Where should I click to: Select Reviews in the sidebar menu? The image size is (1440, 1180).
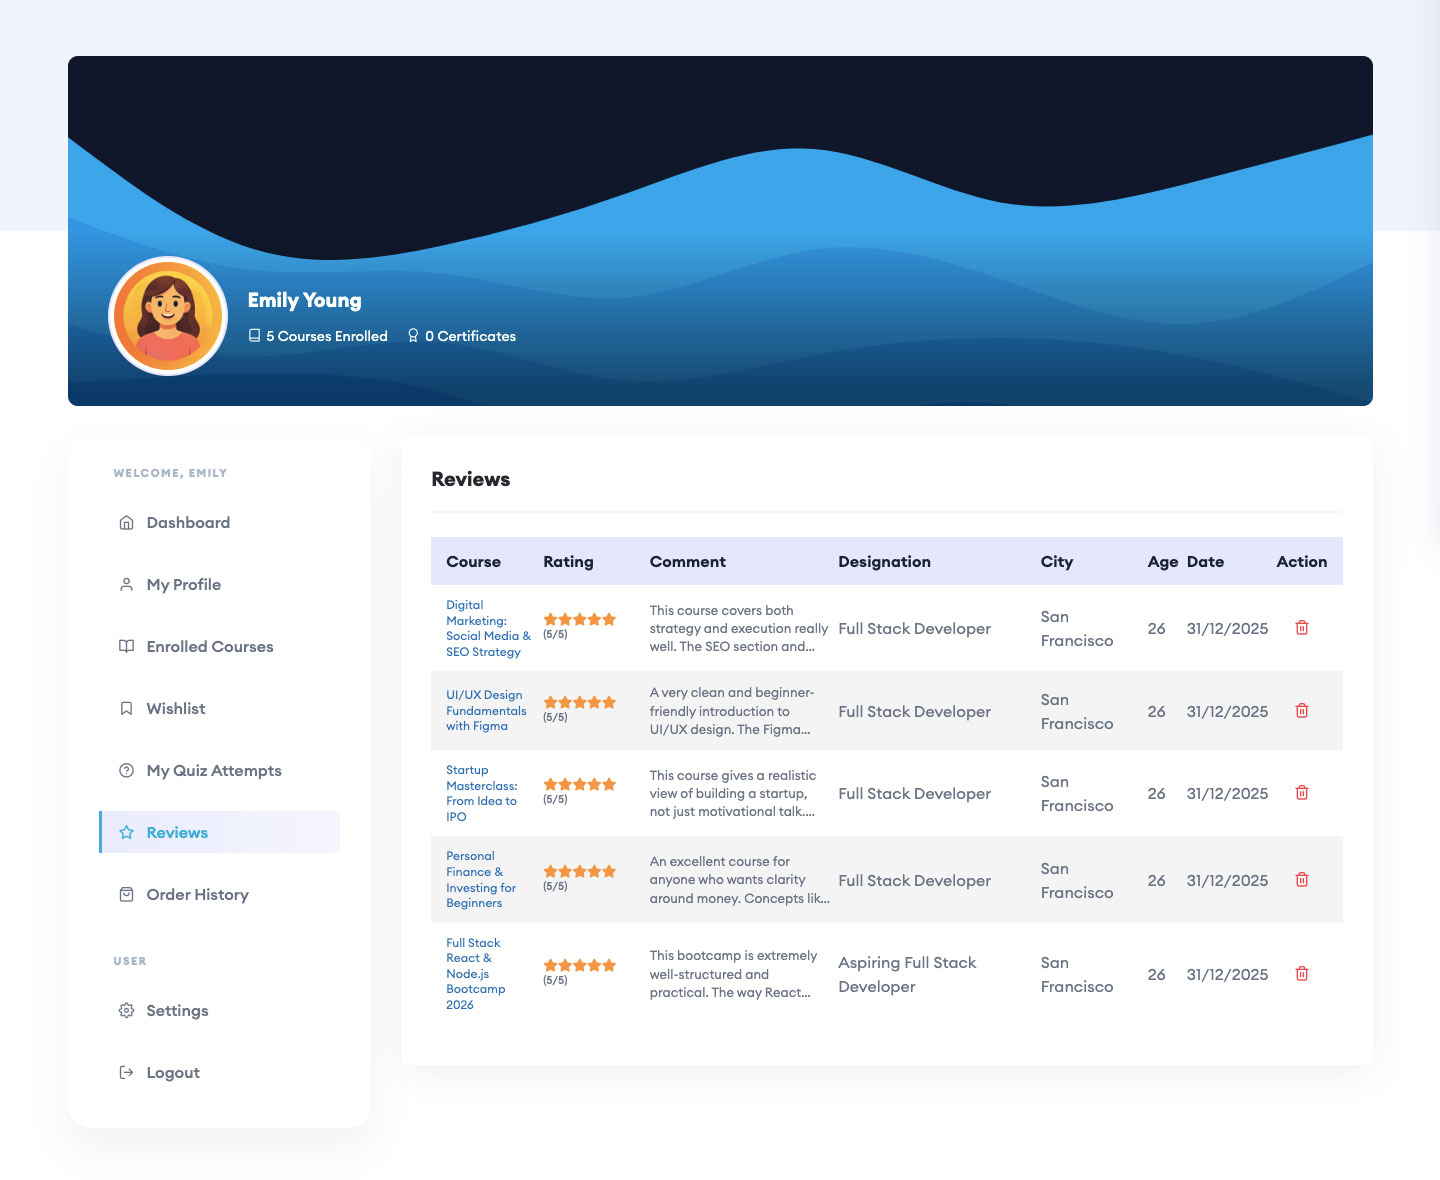[177, 832]
